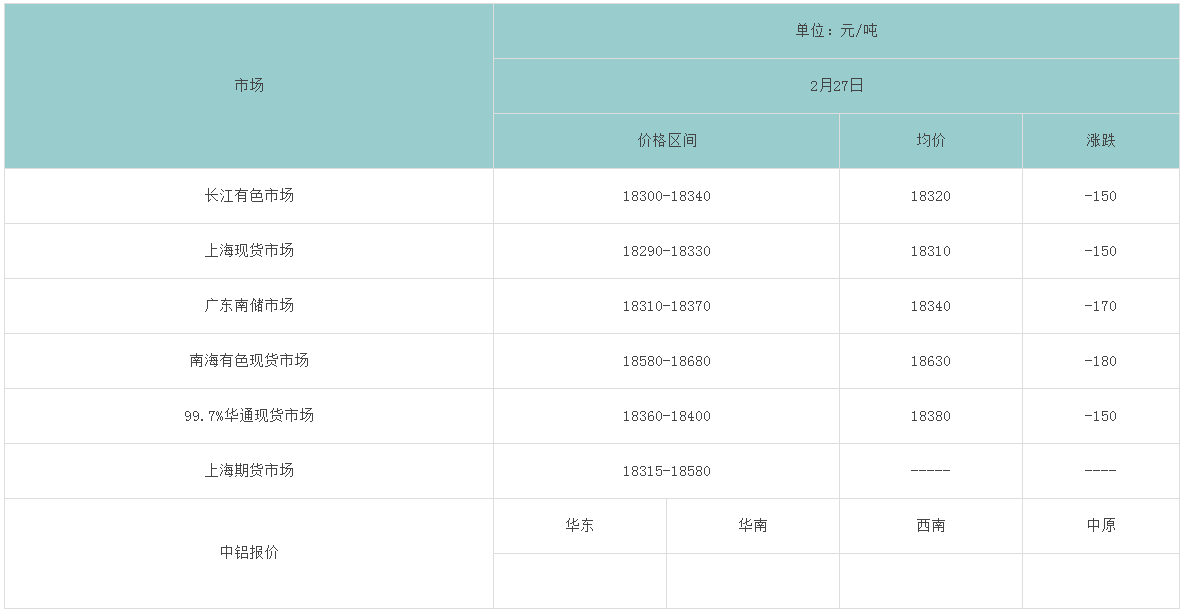The width and height of the screenshot is (1187, 613).
Task: Click the 单位：元/吨 header cell
Action: [x=836, y=31]
